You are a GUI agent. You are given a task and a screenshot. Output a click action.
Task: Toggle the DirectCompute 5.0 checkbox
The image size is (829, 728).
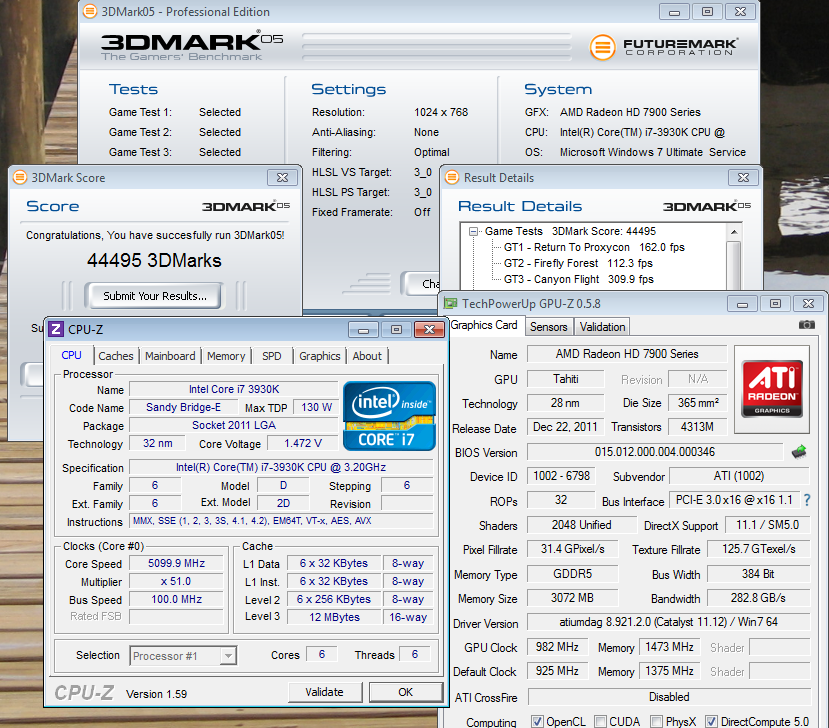tap(711, 721)
